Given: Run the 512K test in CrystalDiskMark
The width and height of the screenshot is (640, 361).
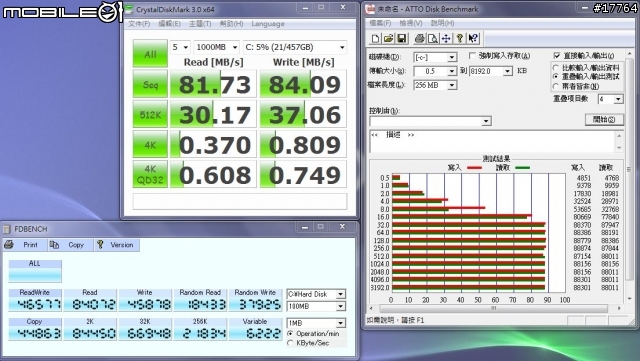Looking at the screenshot, I should tap(150, 114).
